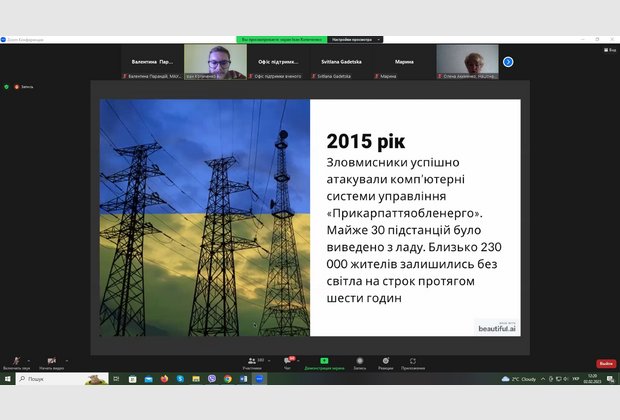Open the Reactions menu
This screenshot has height=420, width=620.
coord(385,360)
